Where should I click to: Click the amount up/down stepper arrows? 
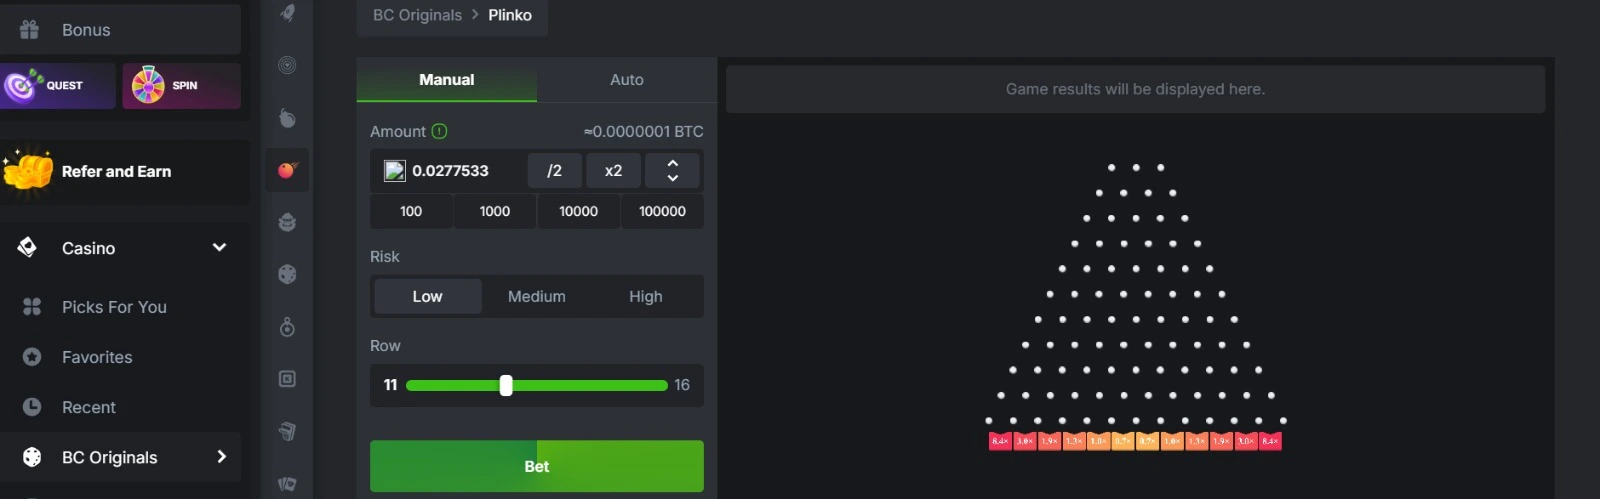click(672, 171)
